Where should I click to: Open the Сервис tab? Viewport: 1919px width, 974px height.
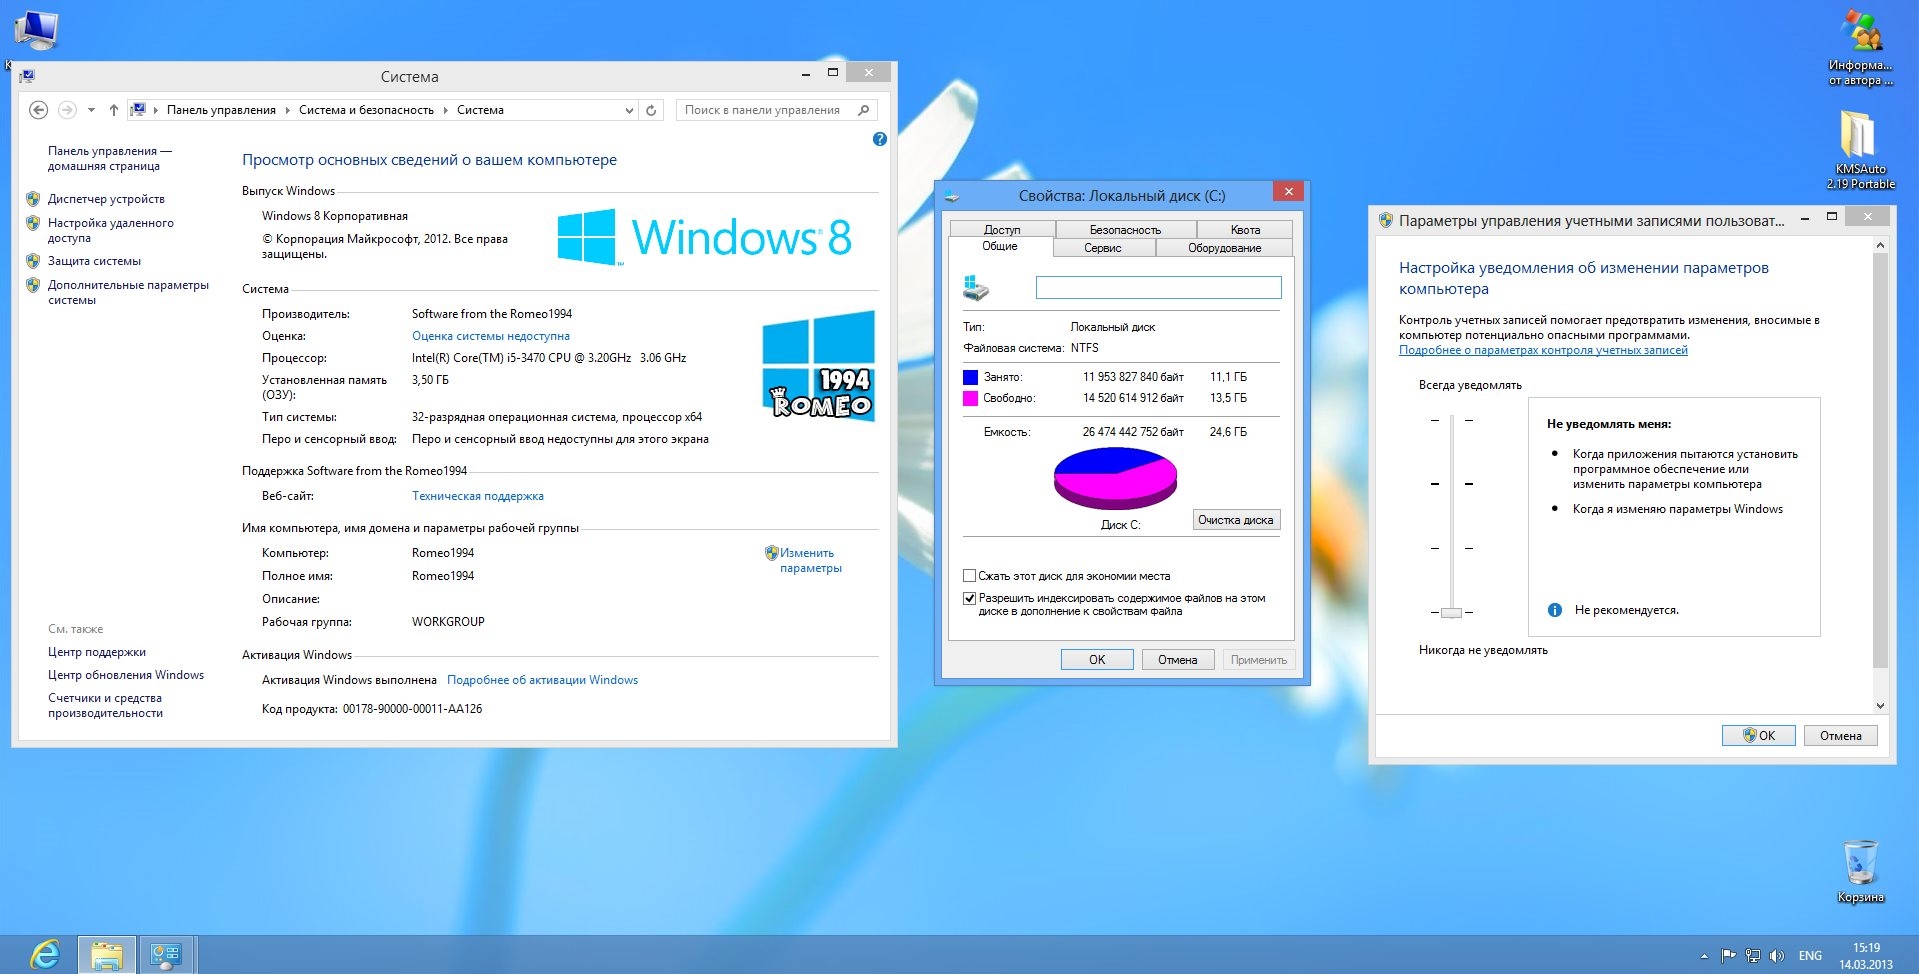tap(1103, 247)
